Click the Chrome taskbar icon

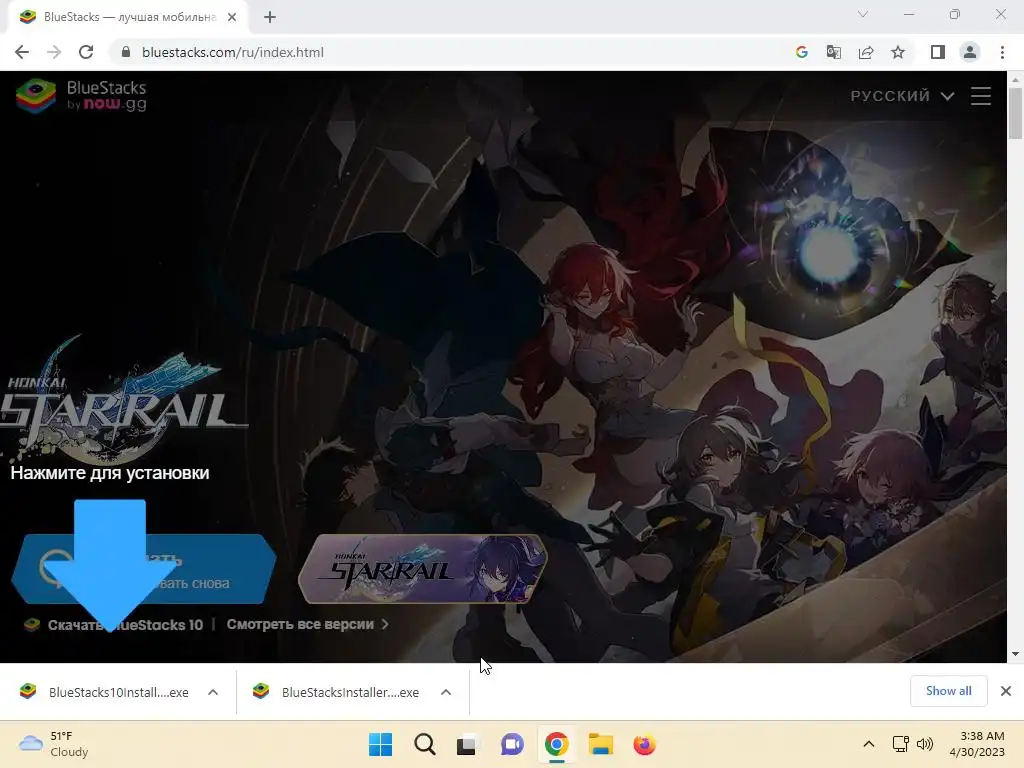pos(556,744)
